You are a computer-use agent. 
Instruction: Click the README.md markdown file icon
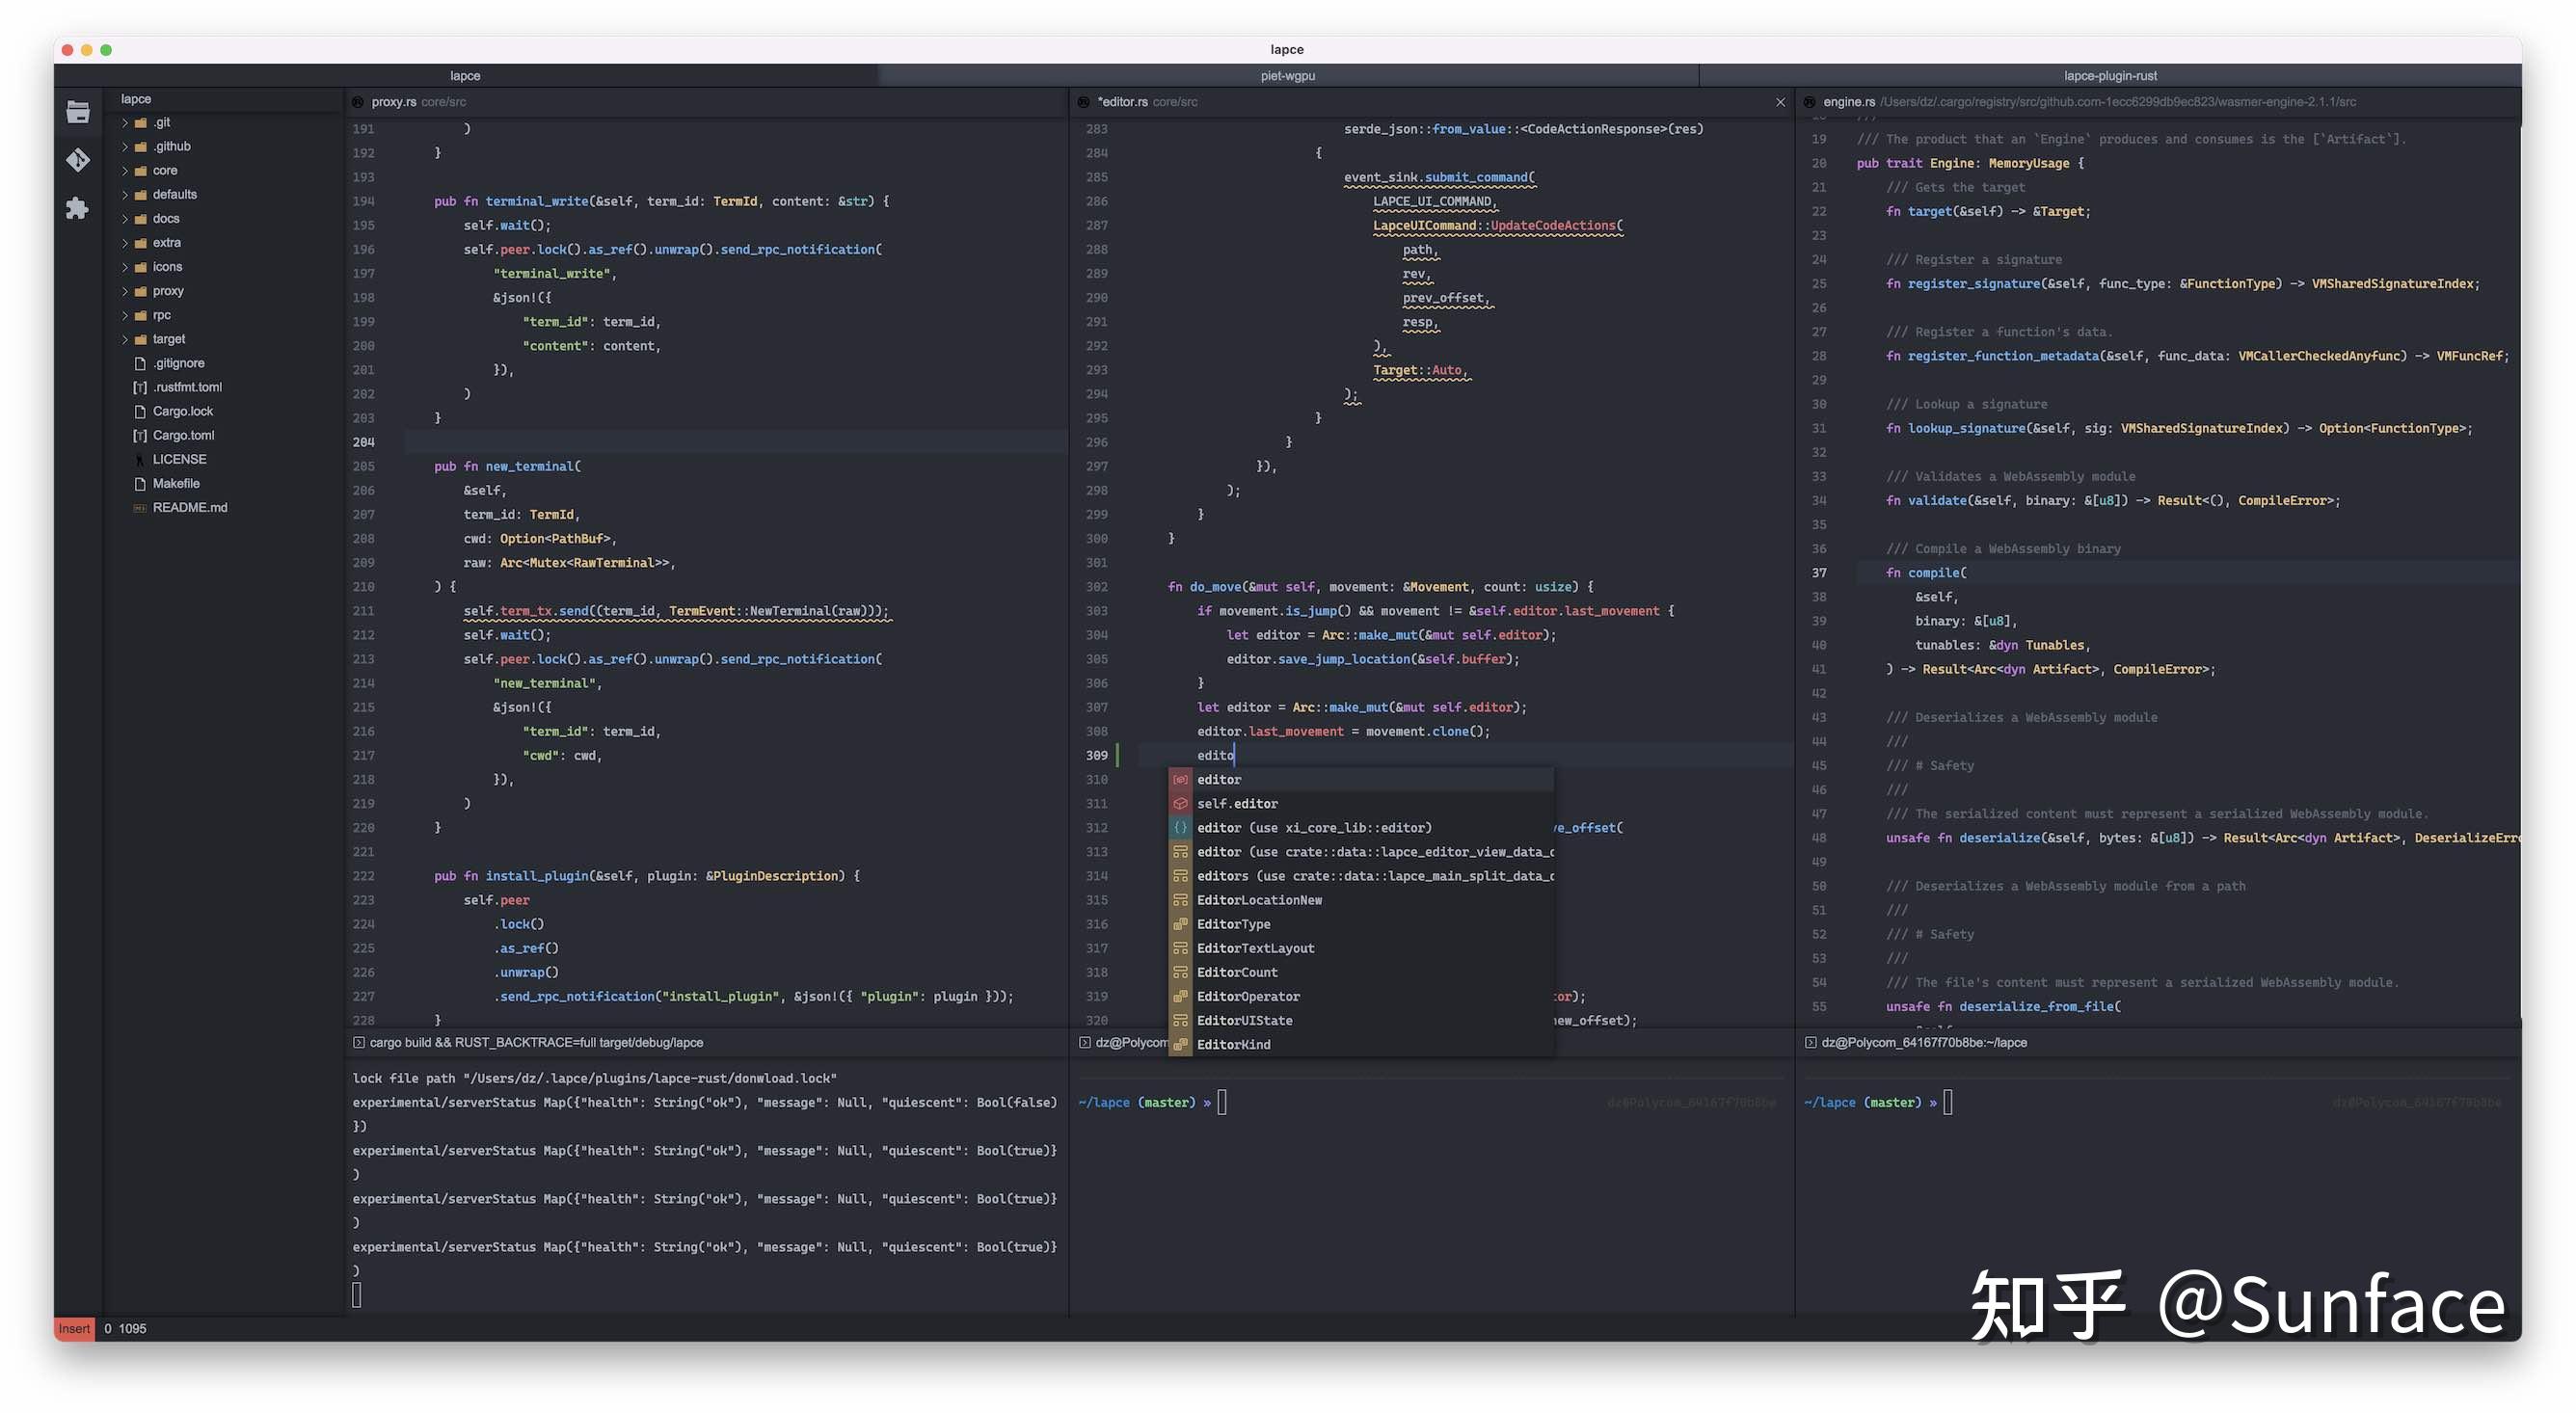(x=140, y=508)
